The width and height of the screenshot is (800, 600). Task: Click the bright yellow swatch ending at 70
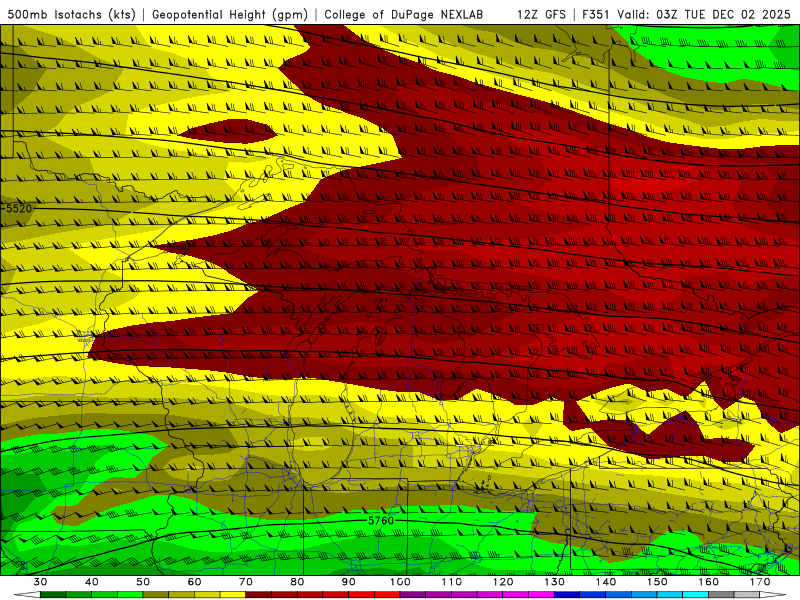[x=233, y=595]
